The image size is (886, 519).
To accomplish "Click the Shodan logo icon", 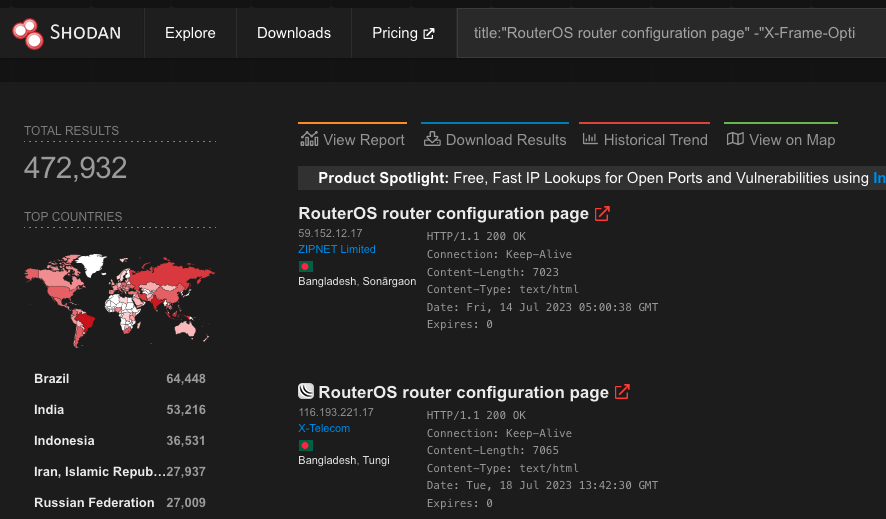I will coord(28,33).
